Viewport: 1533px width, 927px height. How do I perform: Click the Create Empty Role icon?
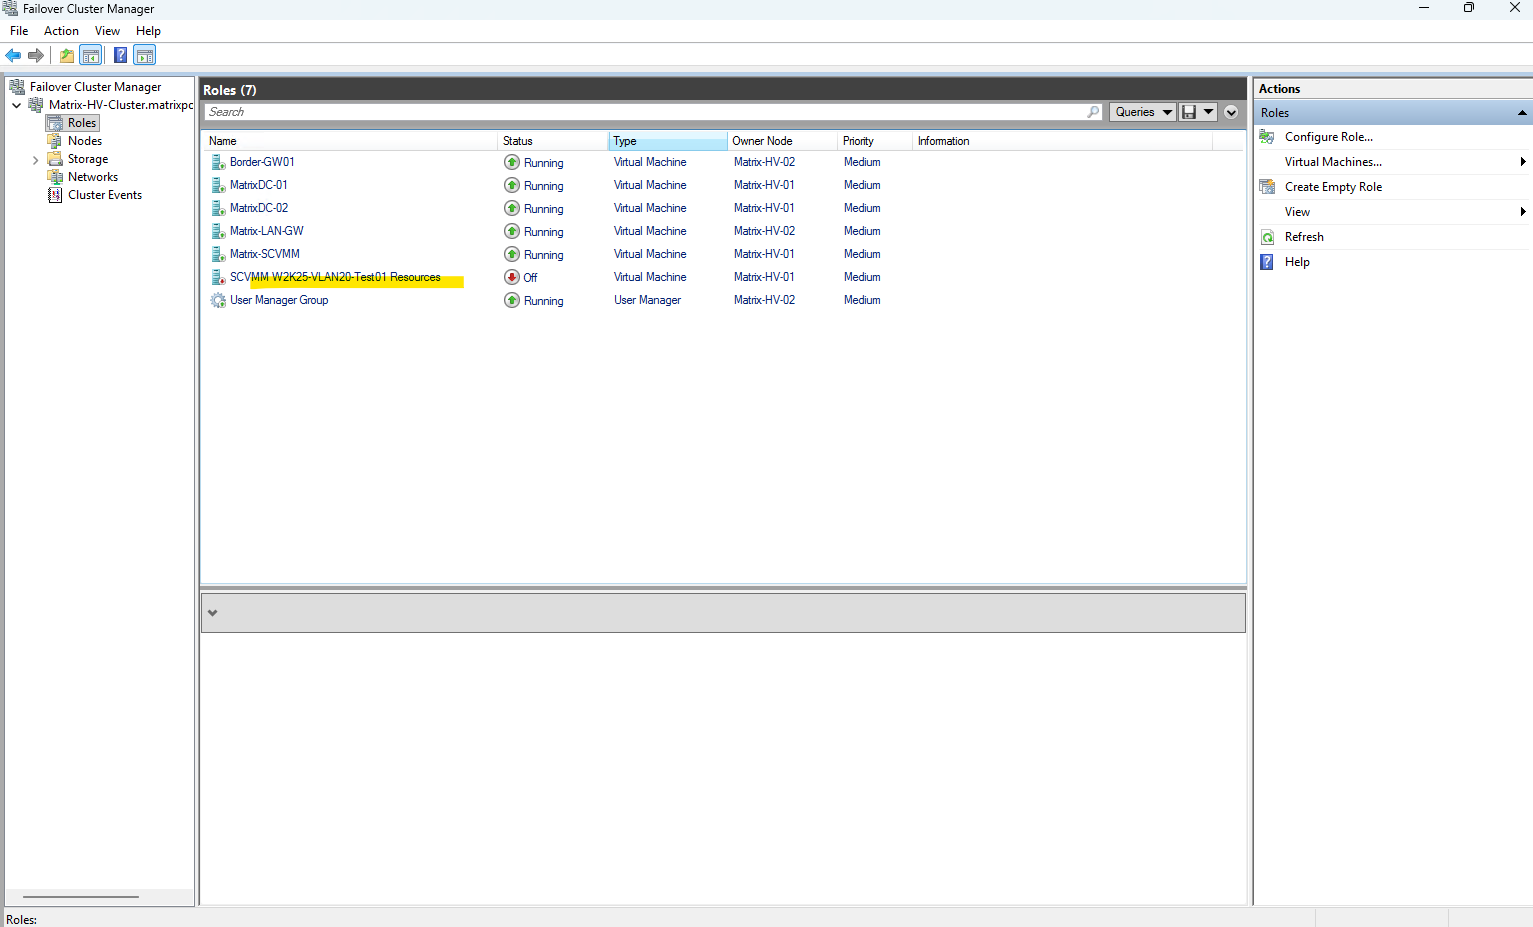(1267, 187)
